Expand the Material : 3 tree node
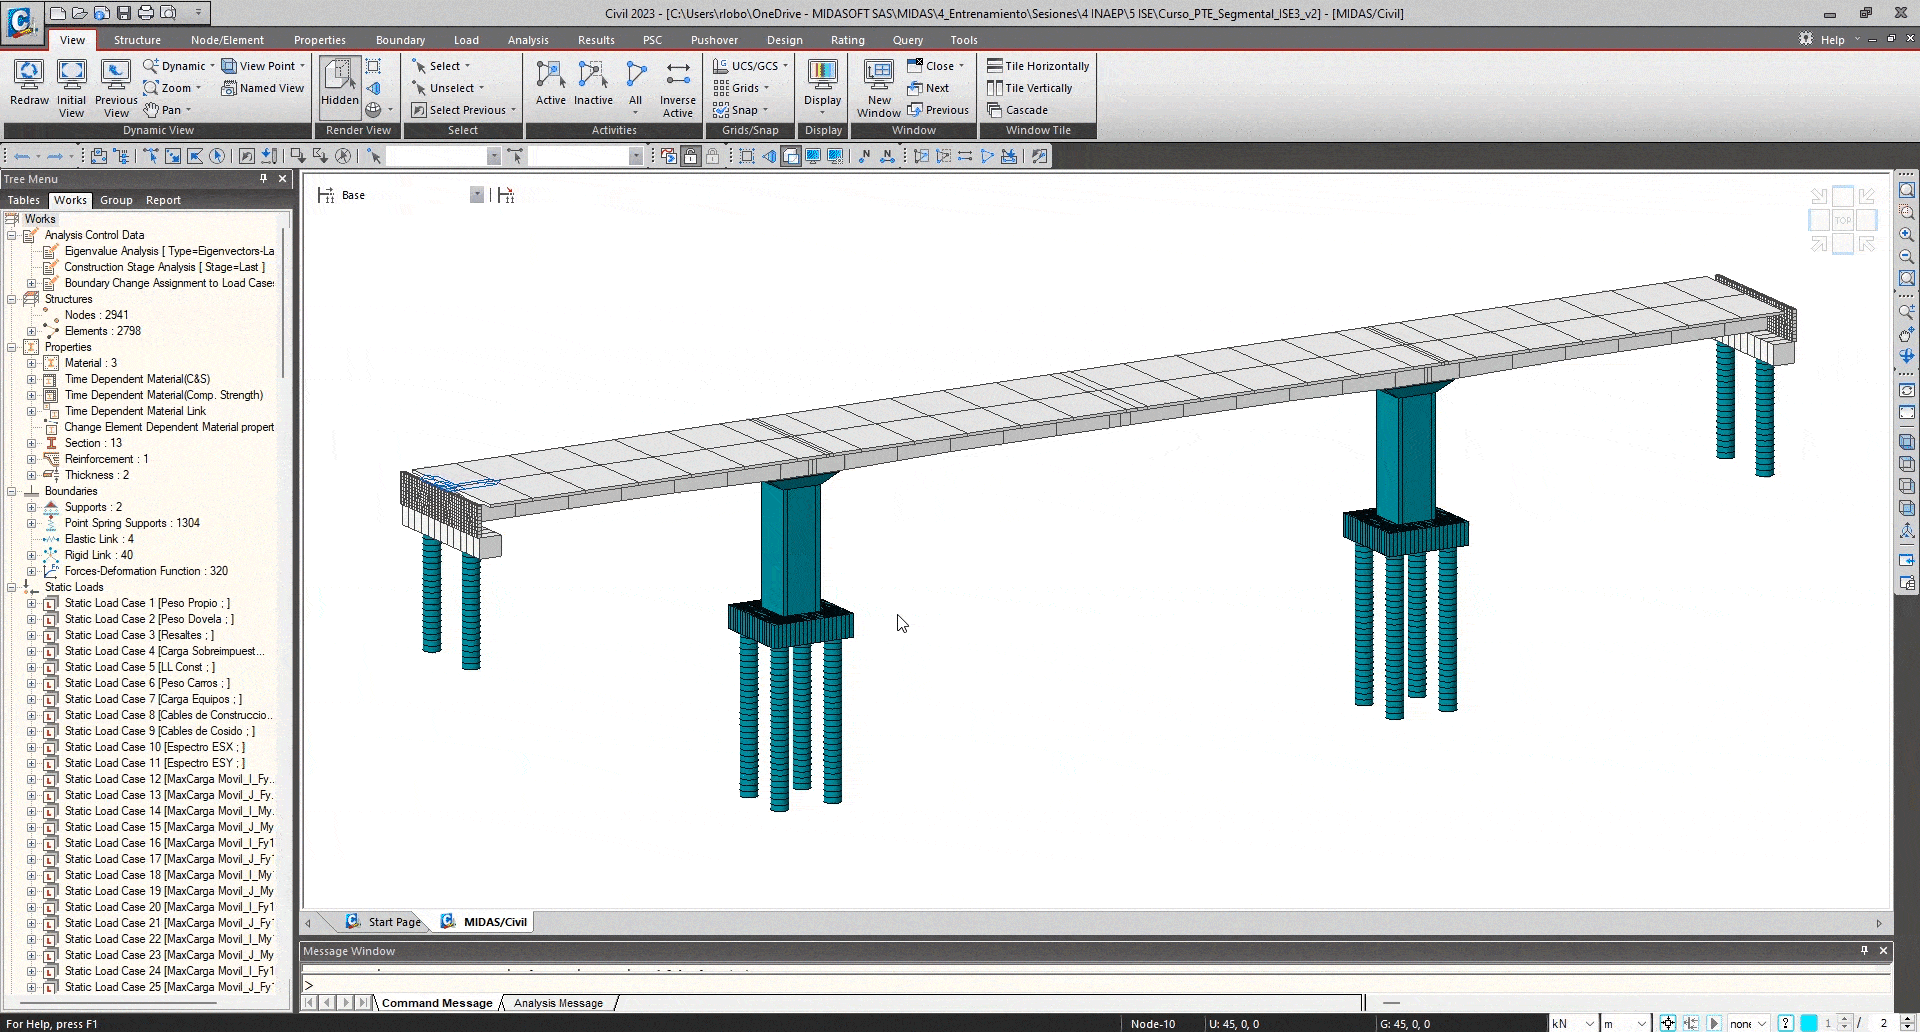 tap(31, 363)
